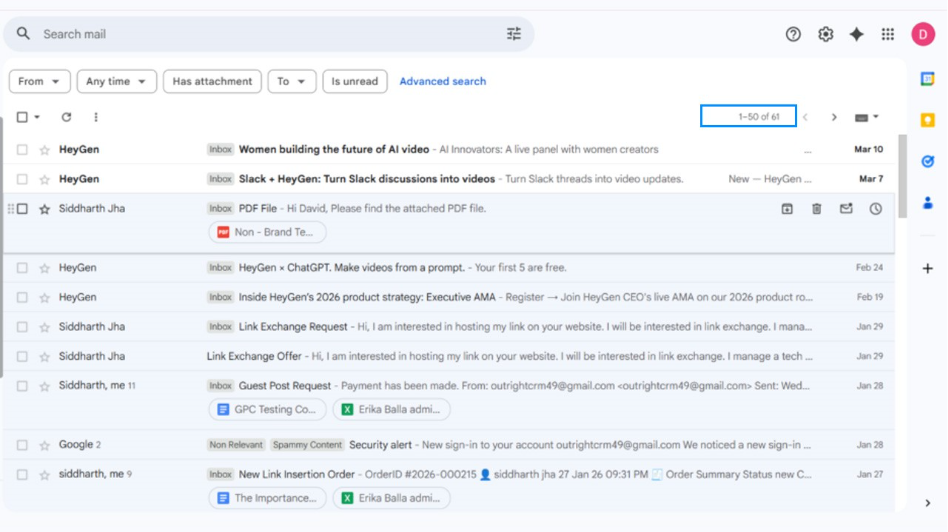Click the Gemini sparkle icon
Image resolution: width=948 pixels, height=532 pixels.
click(856, 34)
